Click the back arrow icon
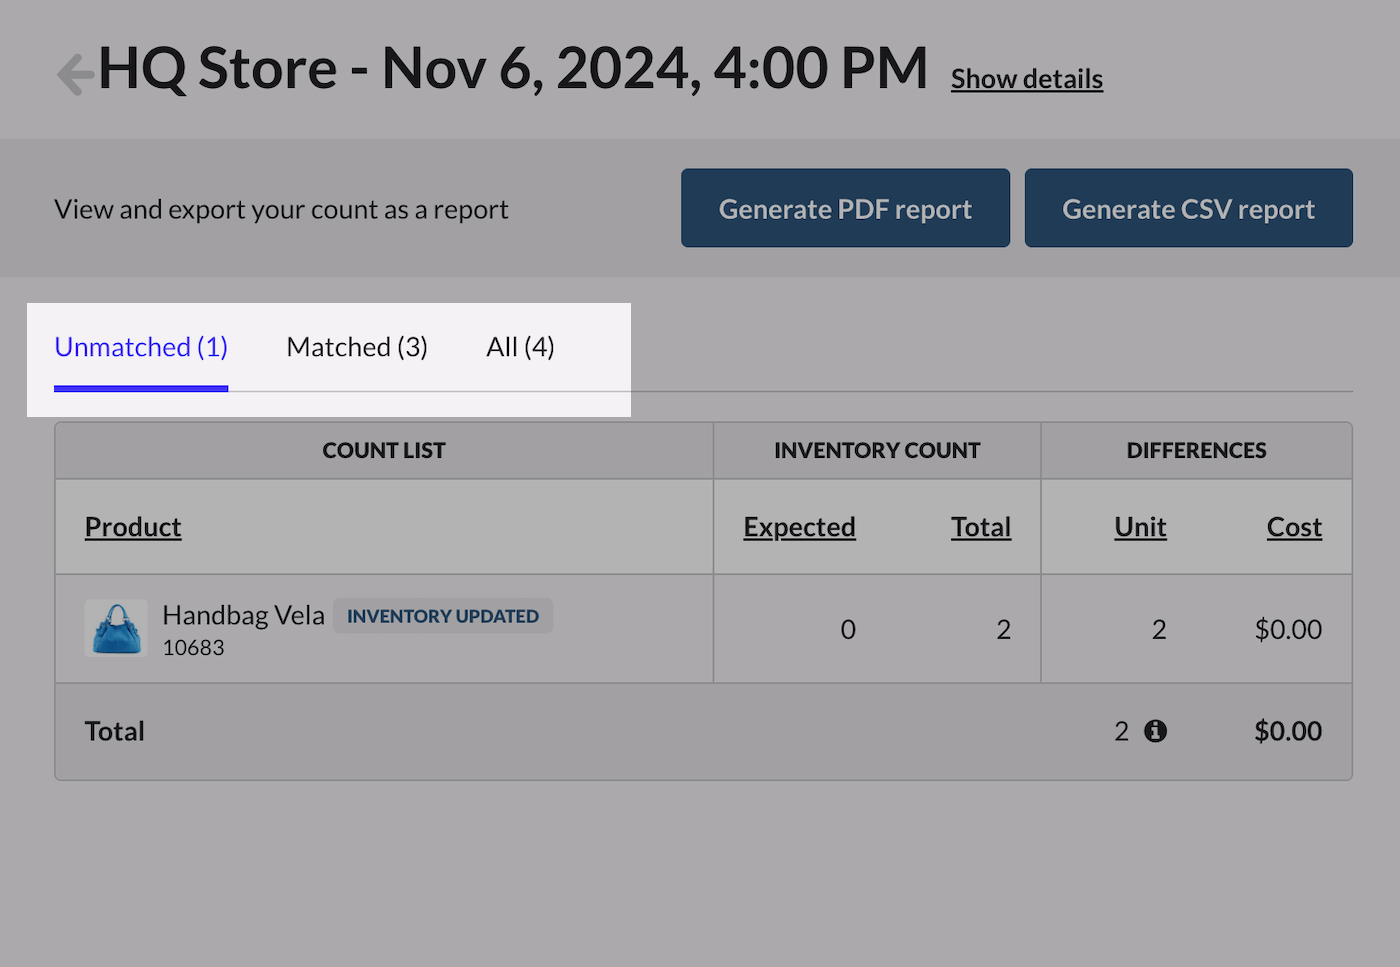 pyautogui.click(x=74, y=74)
